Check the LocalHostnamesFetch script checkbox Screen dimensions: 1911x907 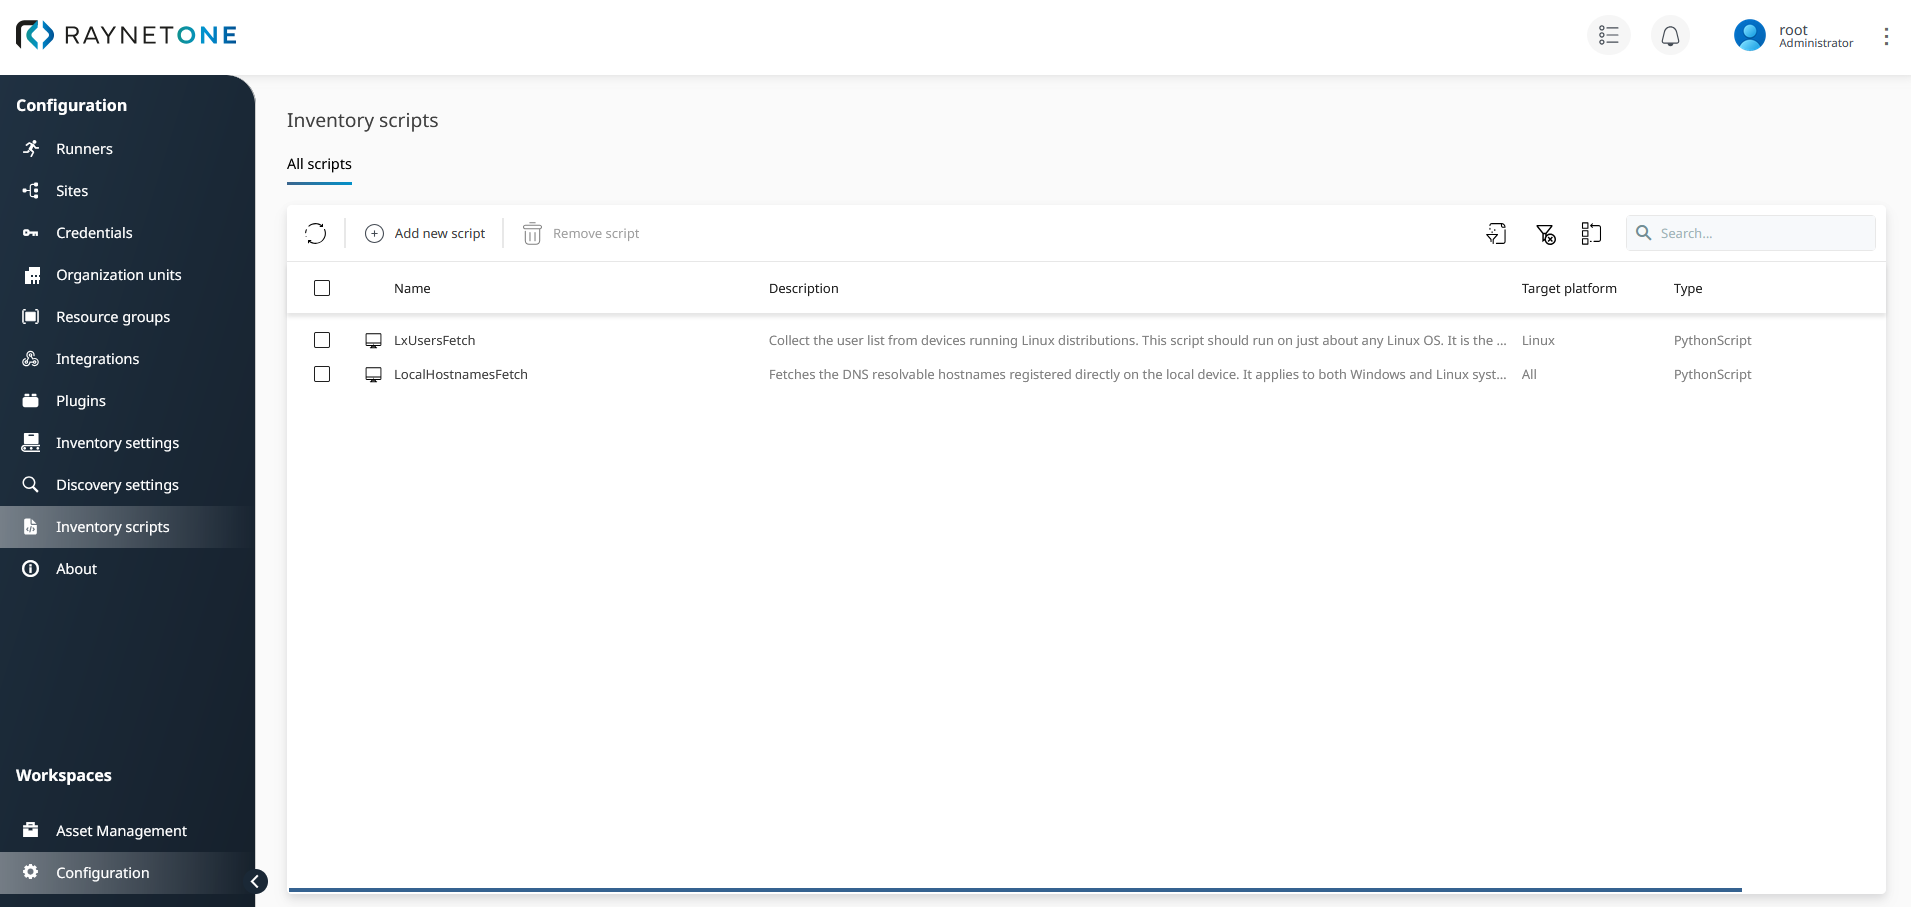(322, 374)
